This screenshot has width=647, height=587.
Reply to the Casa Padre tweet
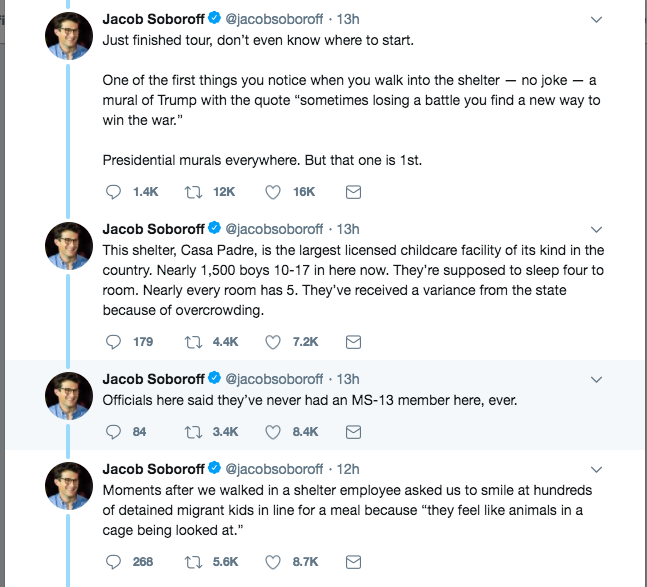113,341
